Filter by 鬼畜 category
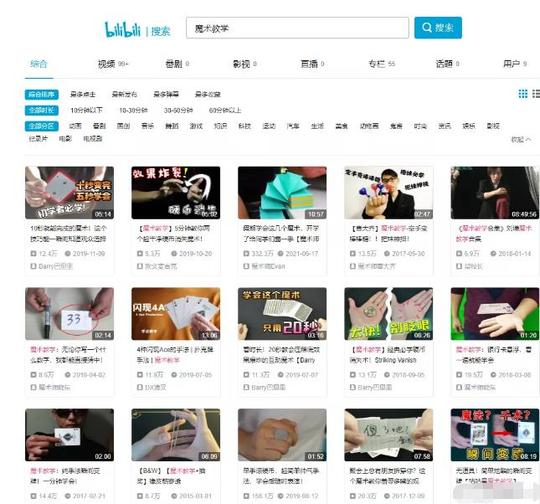The width and height of the screenshot is (540, 504). click(396, 126)
